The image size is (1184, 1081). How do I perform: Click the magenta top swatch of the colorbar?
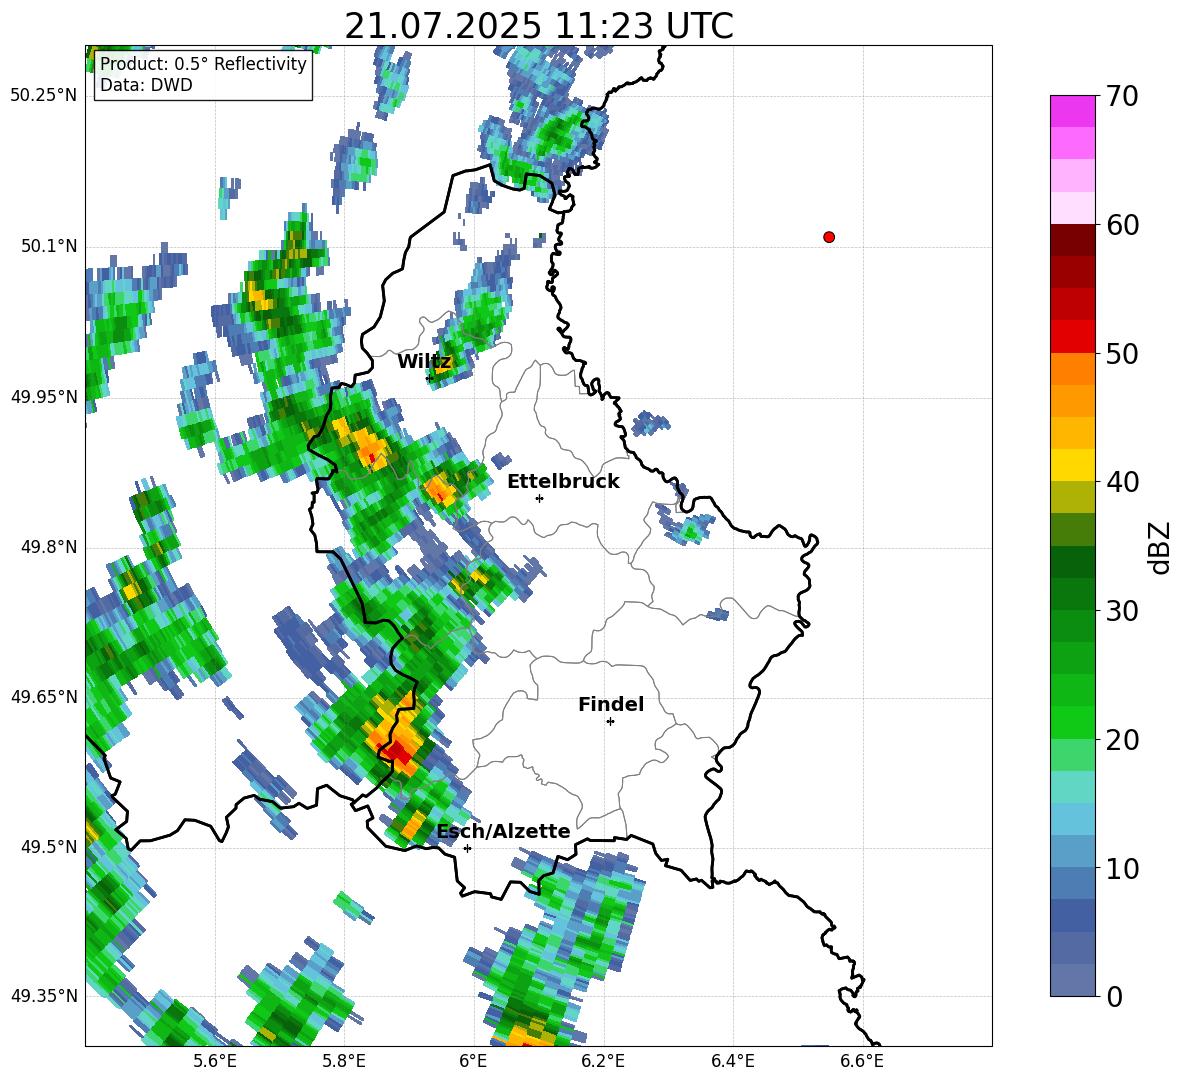[x=1072, y=111]
